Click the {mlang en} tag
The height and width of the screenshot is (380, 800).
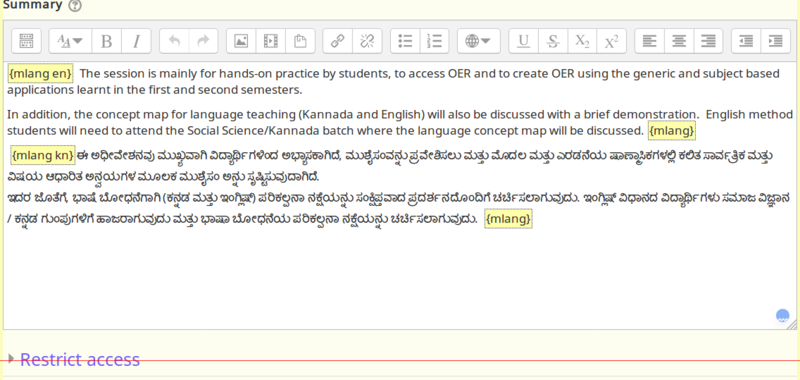(x=41, y=74)
